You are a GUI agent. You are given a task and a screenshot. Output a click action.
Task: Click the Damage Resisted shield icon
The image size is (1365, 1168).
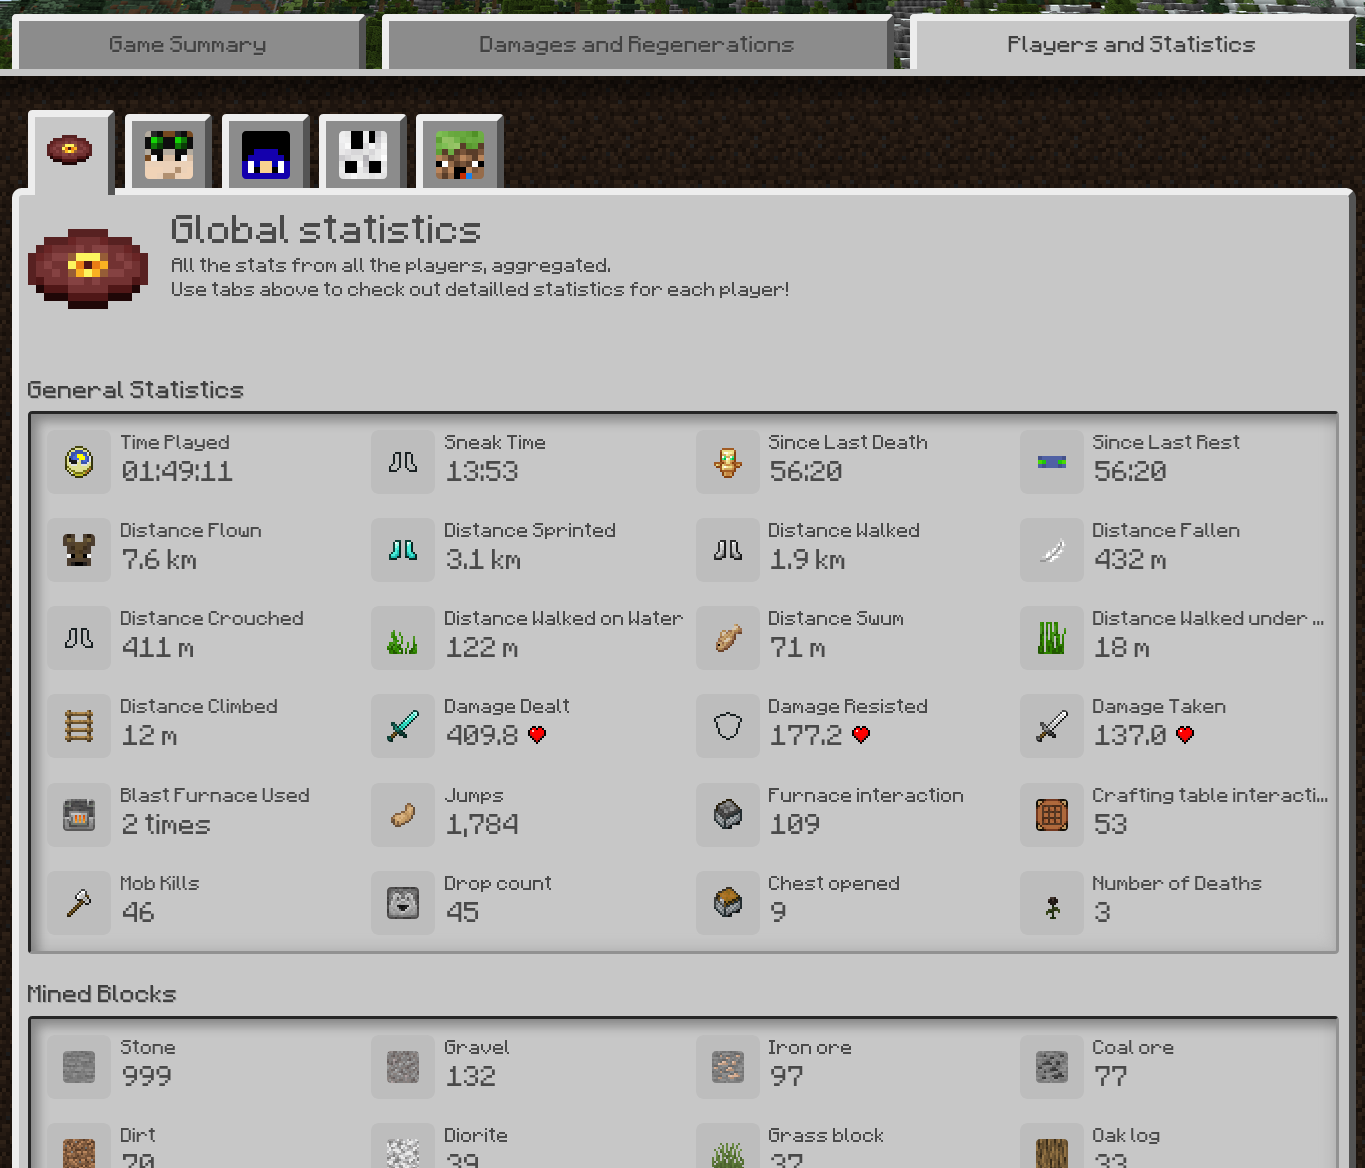pos(728,726)
